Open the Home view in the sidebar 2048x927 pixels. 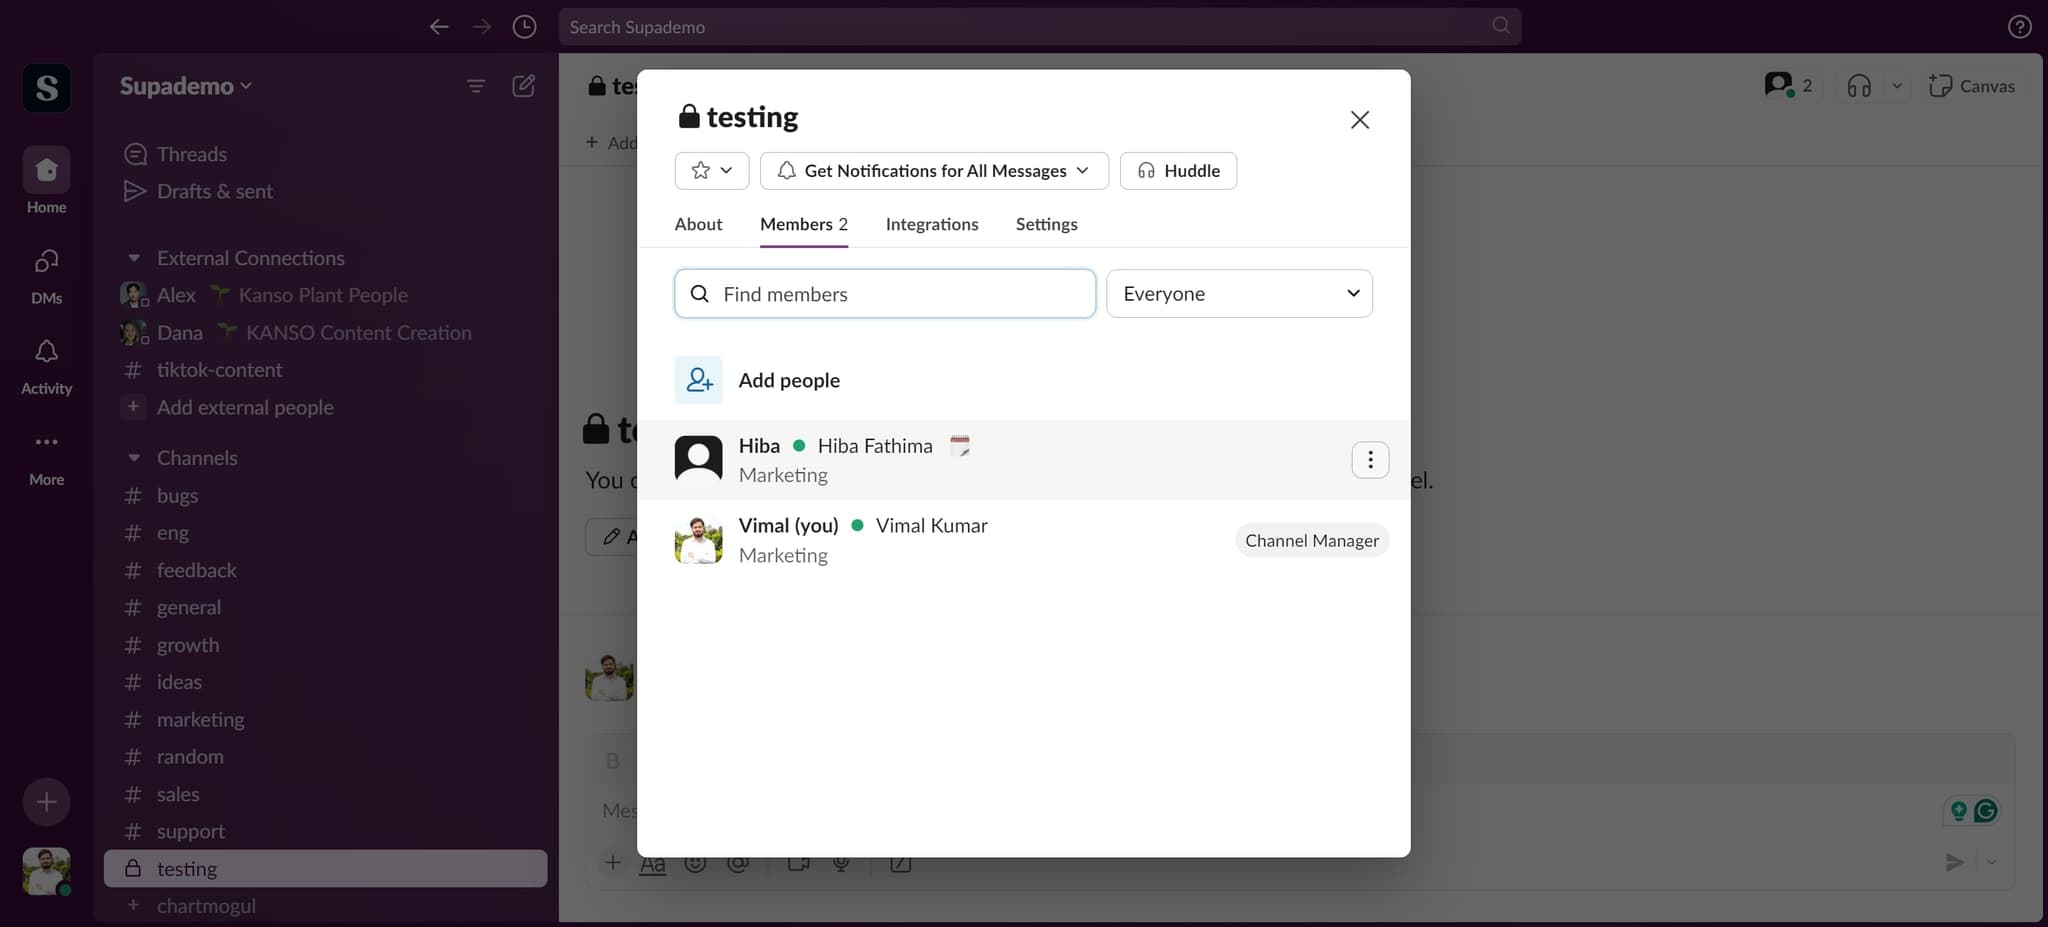coord(46,172)
